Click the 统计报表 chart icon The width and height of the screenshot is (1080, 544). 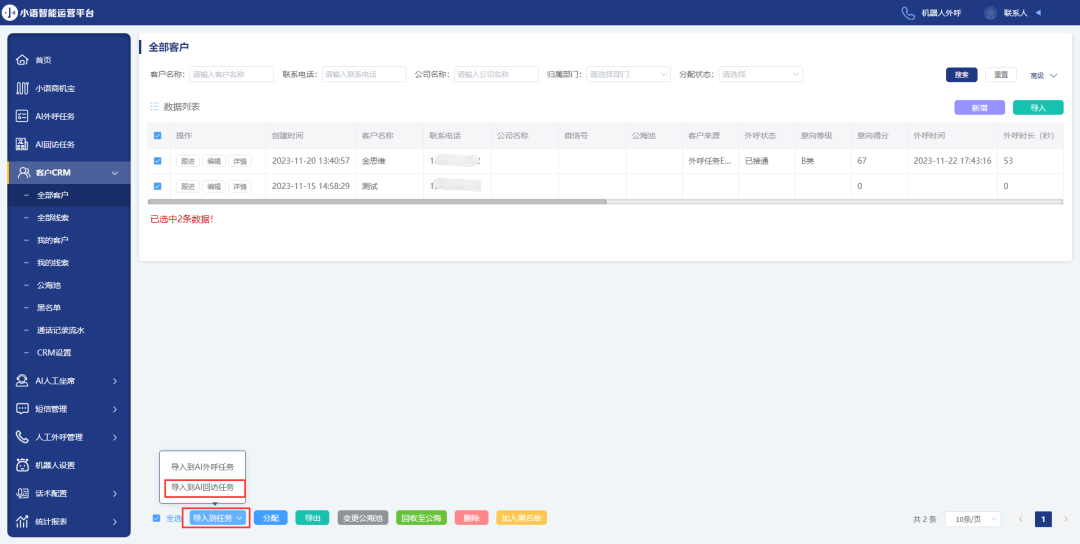[x=22, y=521]
